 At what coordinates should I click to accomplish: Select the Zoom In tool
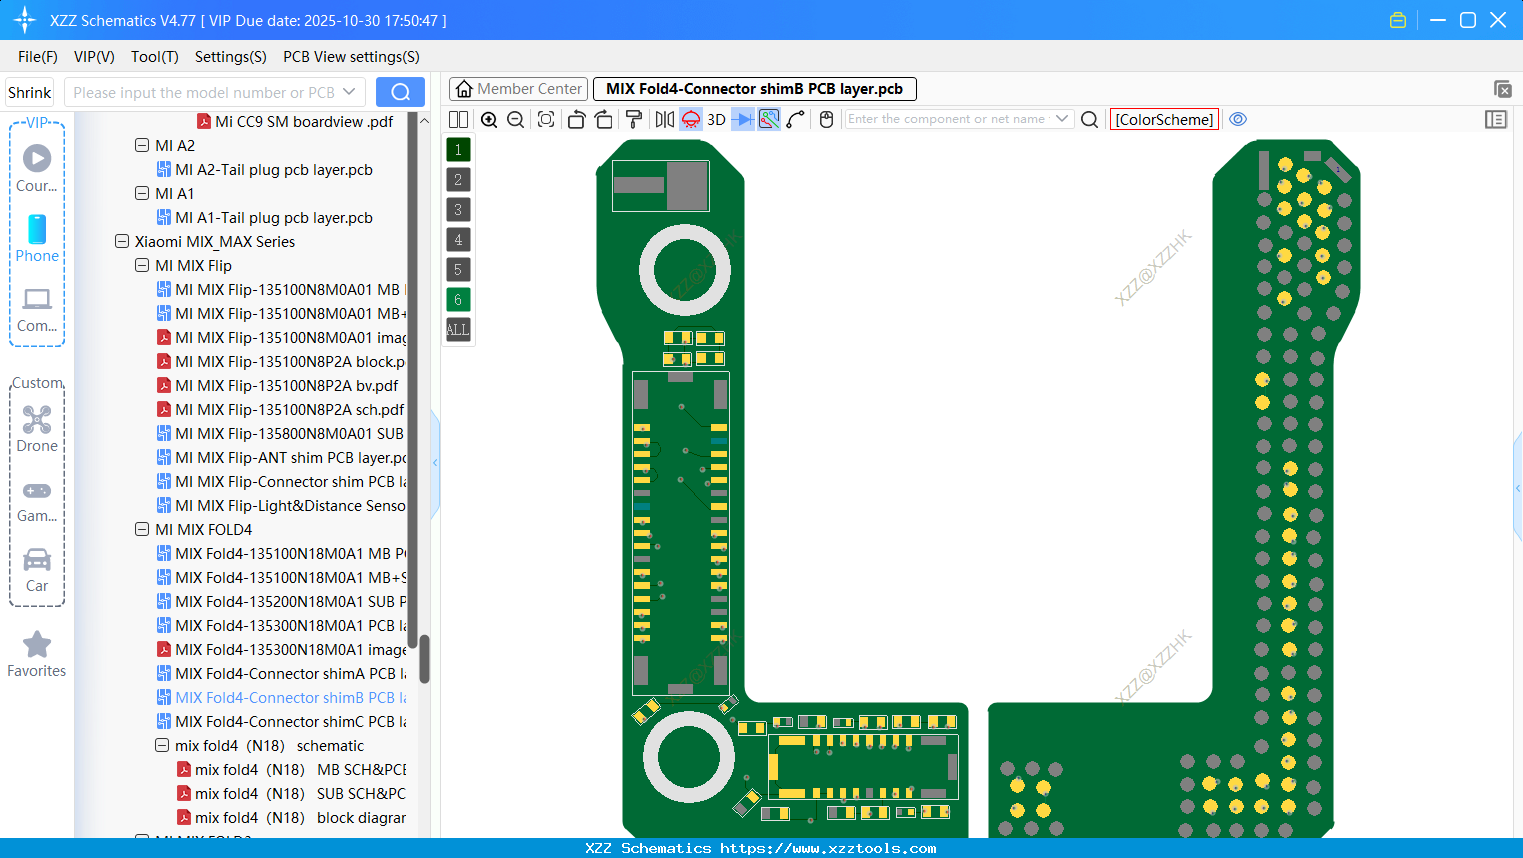[x=489, y=119]
